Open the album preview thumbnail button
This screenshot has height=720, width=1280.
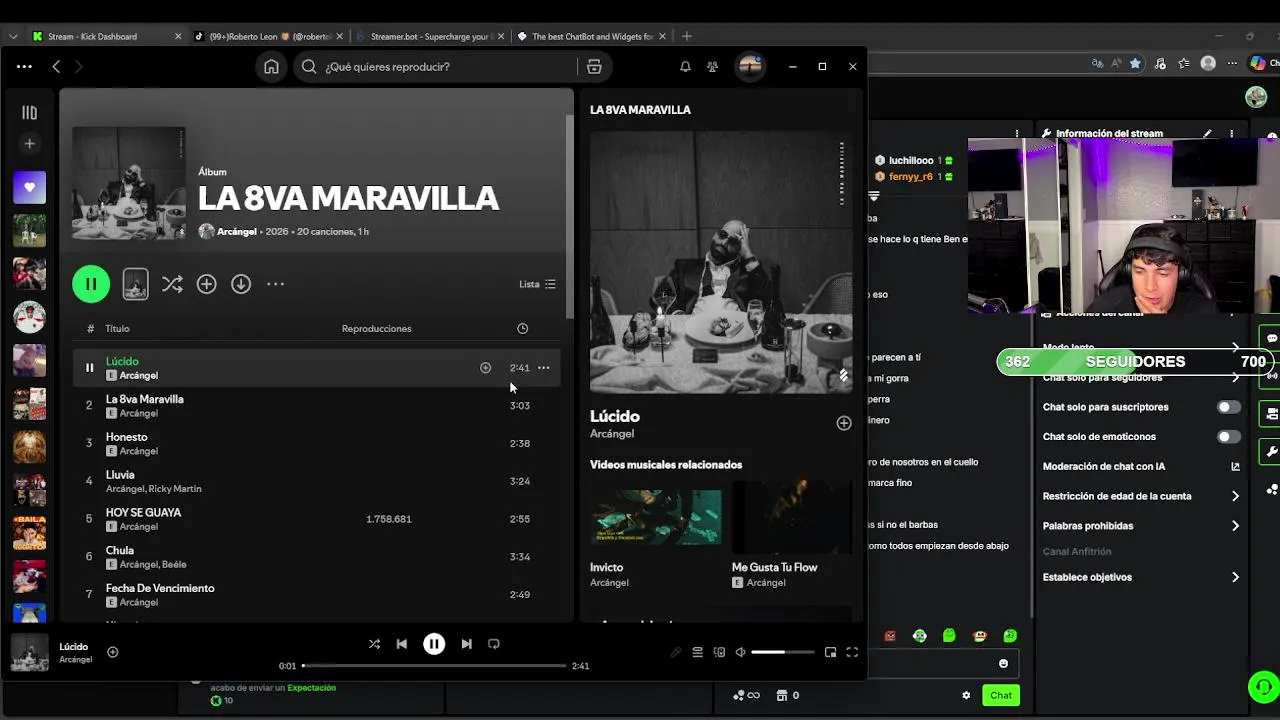tap(135, 284)
